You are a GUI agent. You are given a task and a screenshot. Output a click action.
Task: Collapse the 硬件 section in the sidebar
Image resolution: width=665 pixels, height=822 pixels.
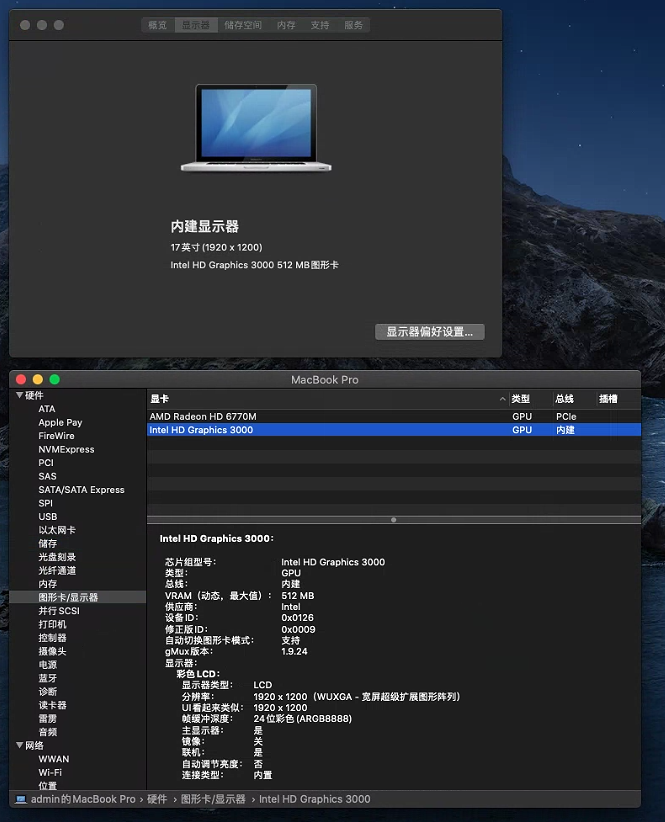tap(19, 395)
